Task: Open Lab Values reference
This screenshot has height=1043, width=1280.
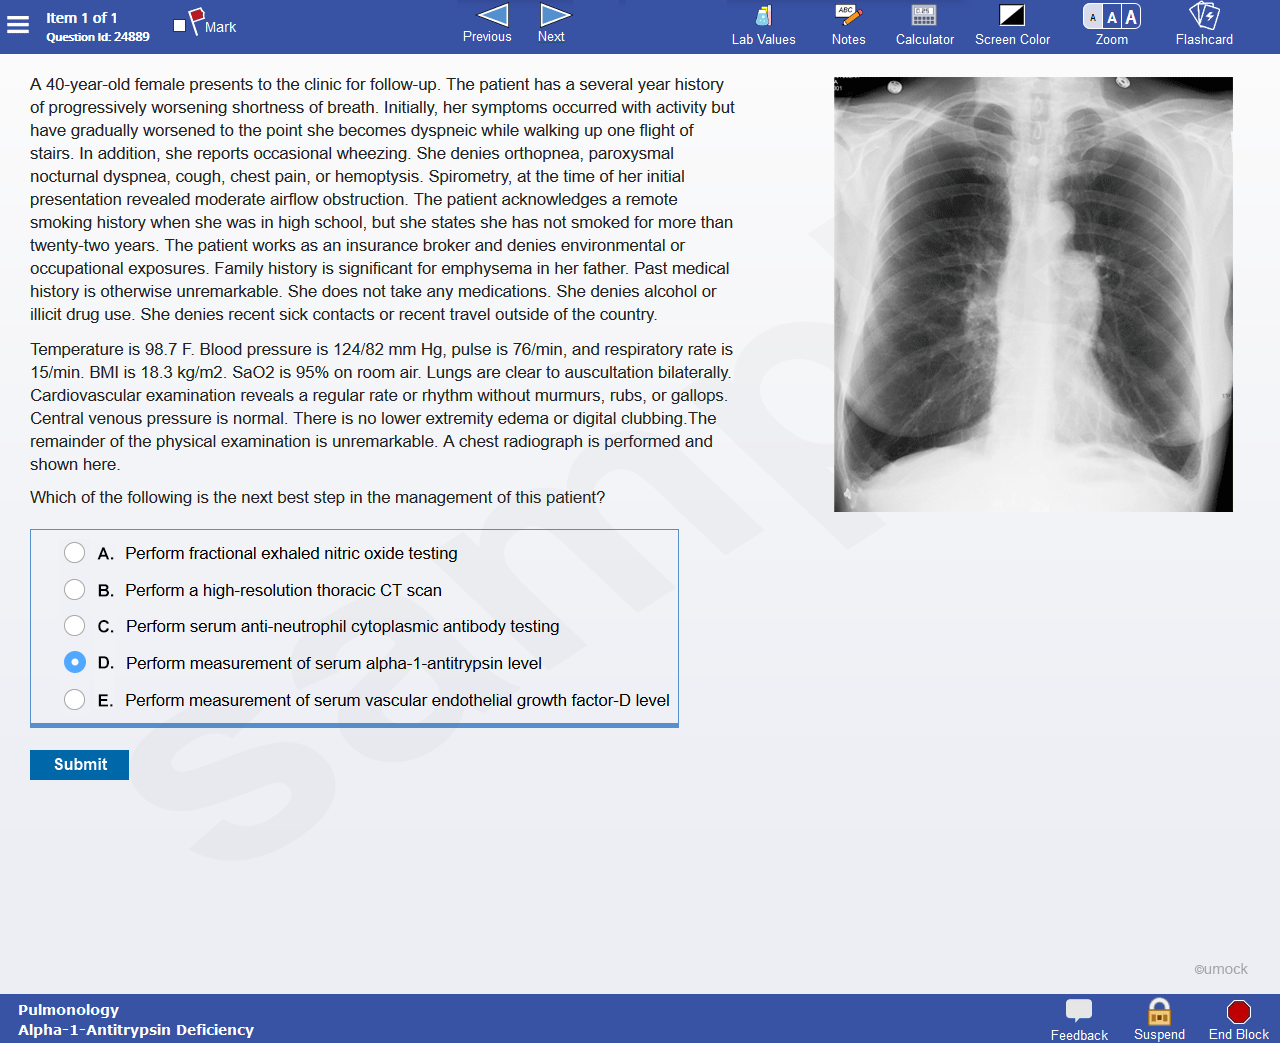Action: (763, 26)
